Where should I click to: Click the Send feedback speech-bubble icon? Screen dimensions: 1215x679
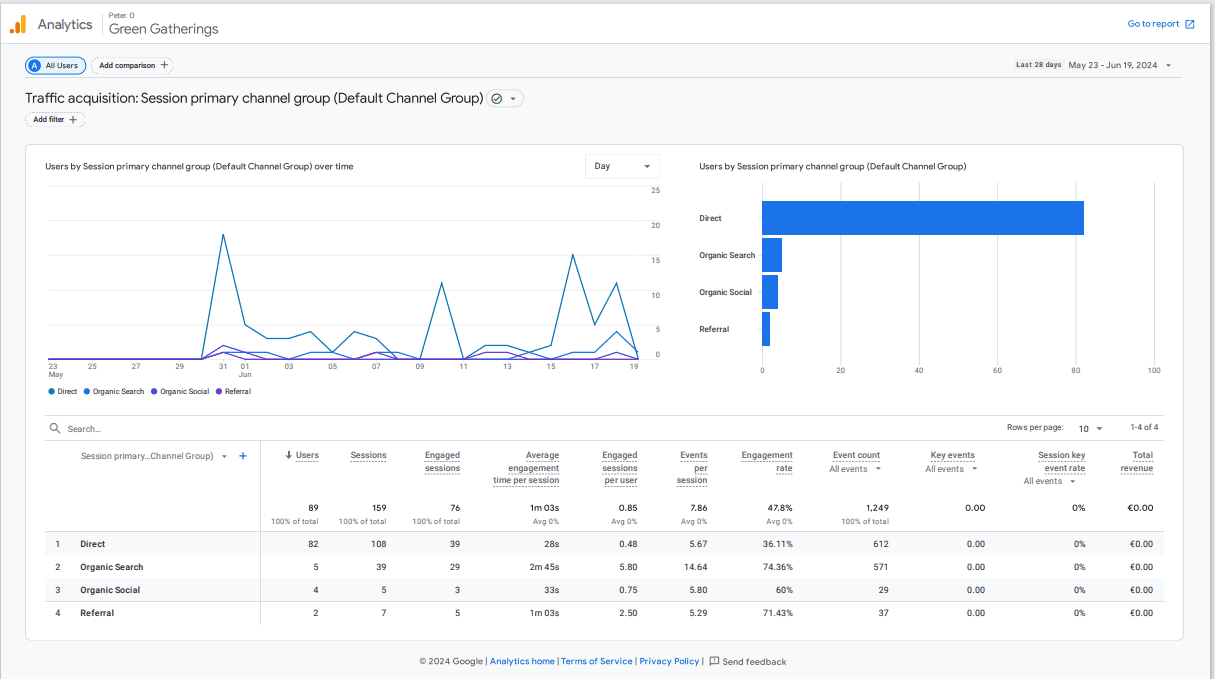pyautogui.click(x=714, y=661)
